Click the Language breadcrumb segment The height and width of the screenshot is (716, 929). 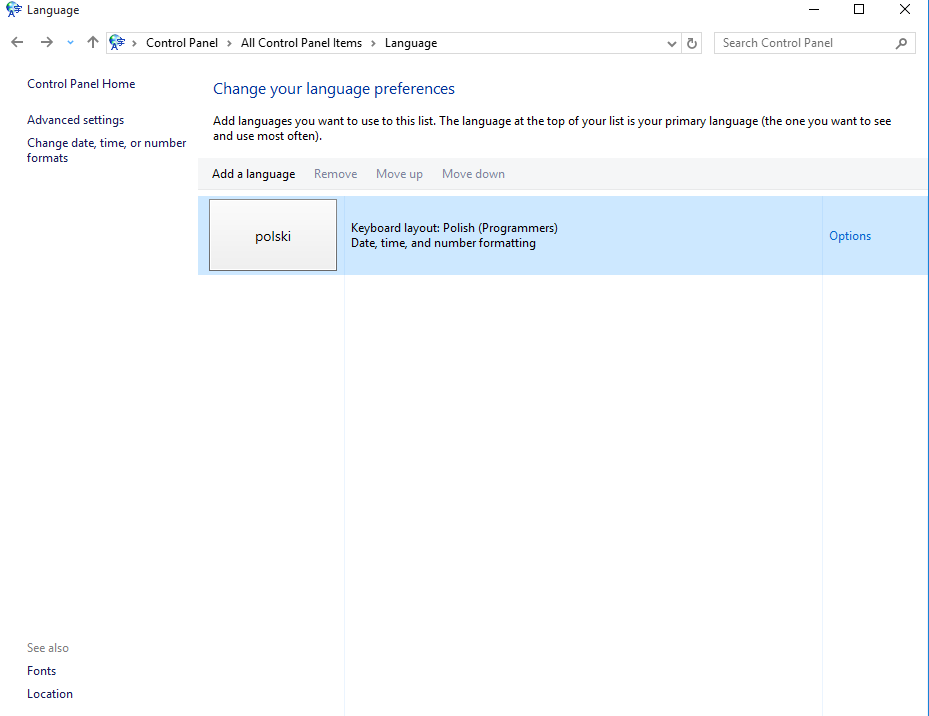(411, 43)
